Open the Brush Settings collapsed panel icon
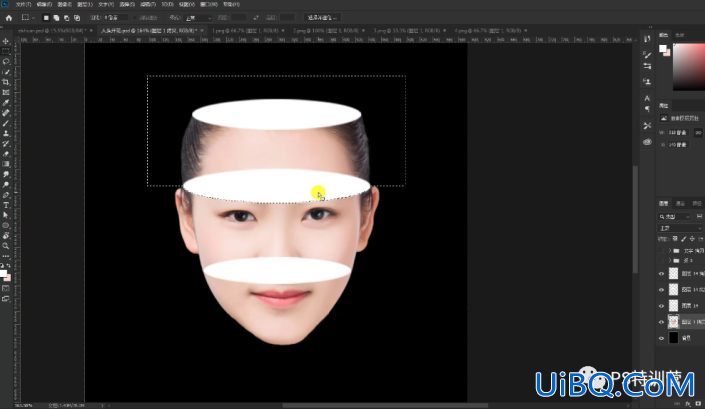 [647, 55]
